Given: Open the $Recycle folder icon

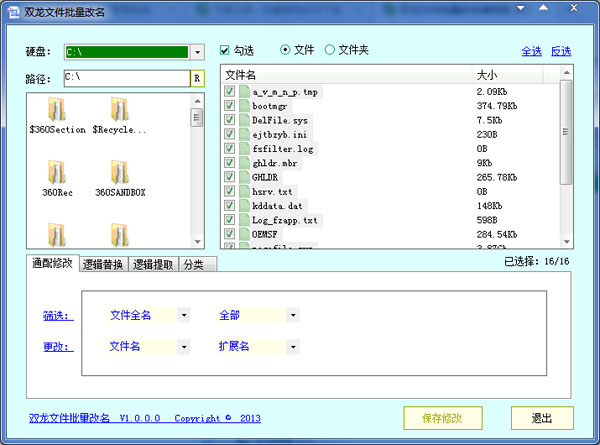Looking at the screenshot, I should 119,109.
